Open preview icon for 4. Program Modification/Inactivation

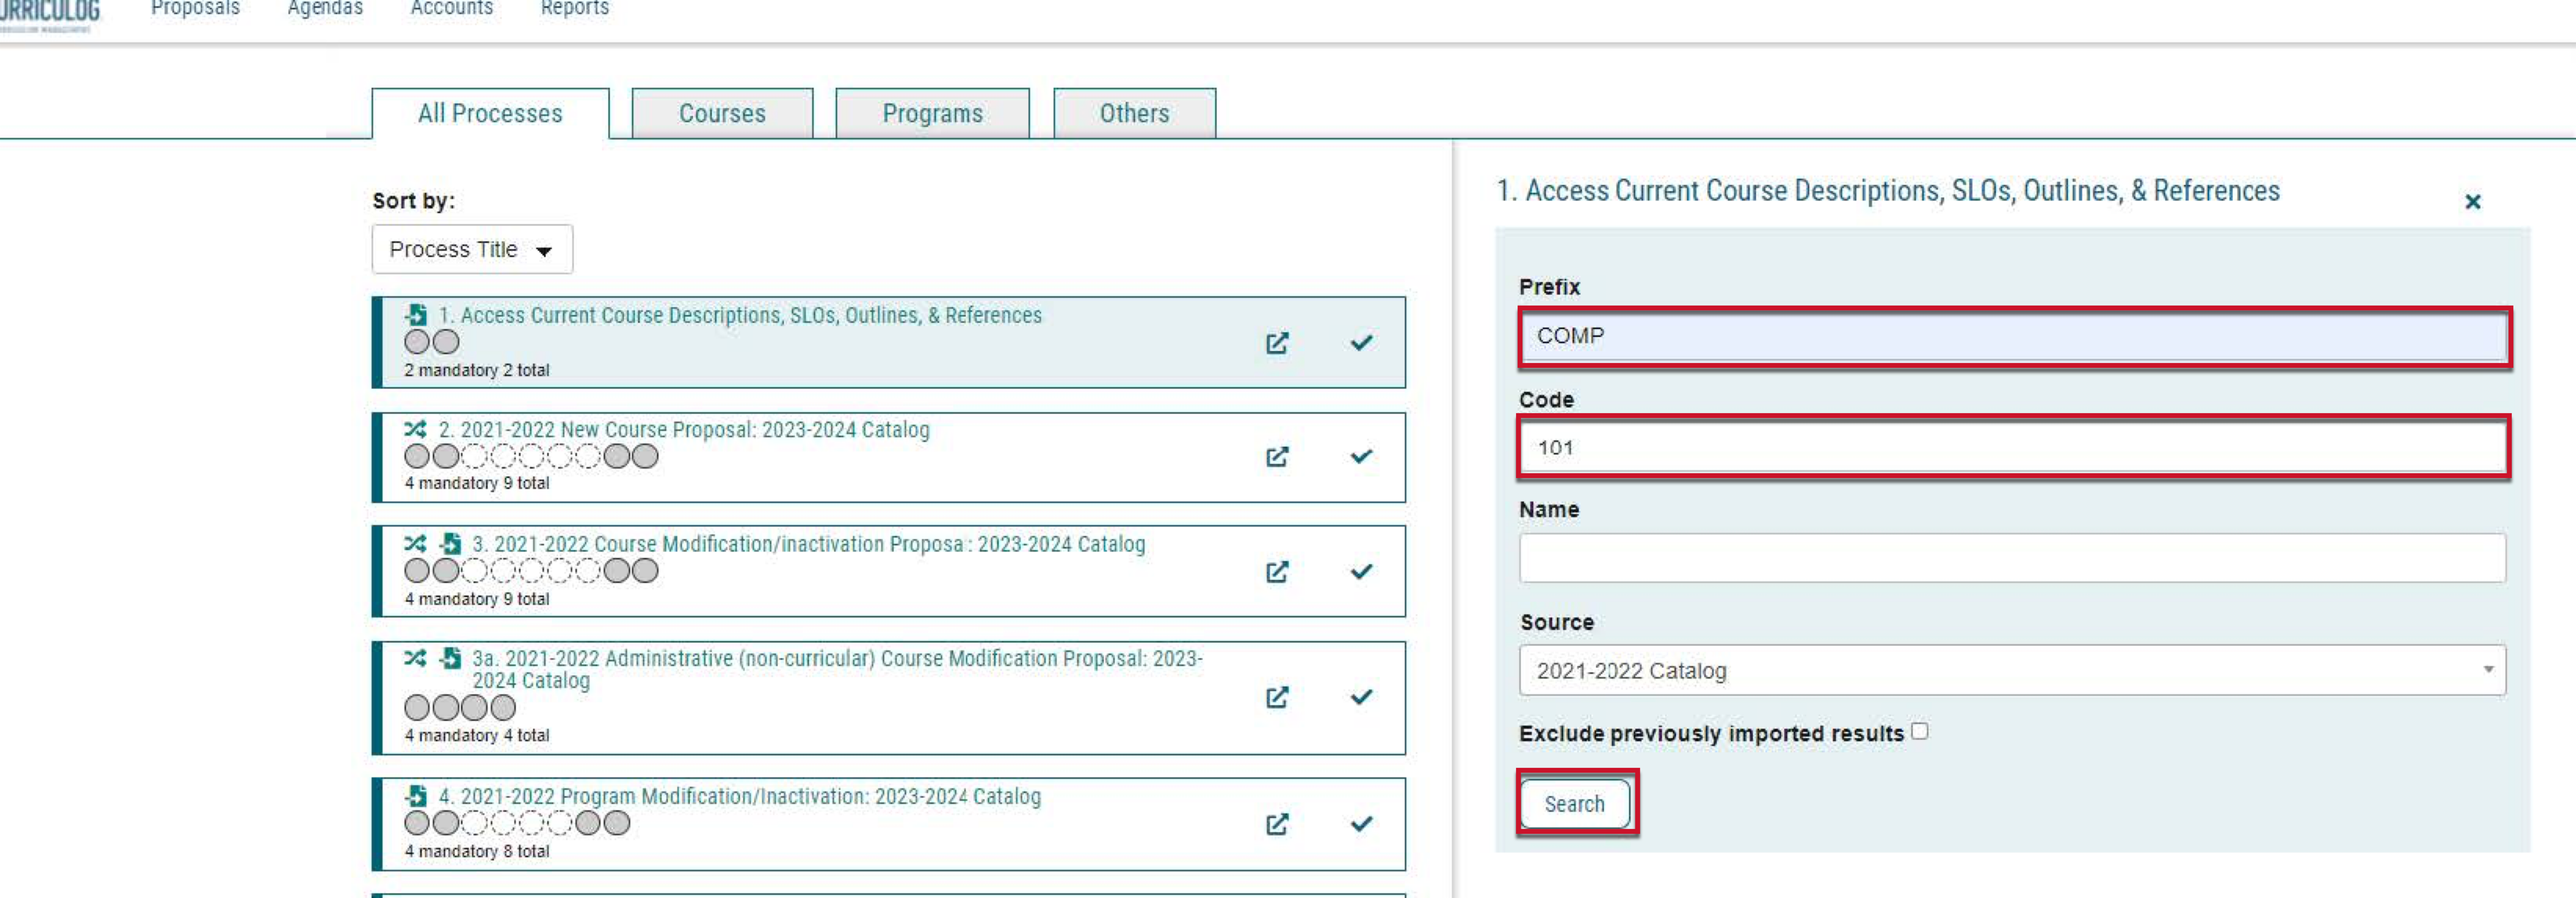pos(1277,824)
